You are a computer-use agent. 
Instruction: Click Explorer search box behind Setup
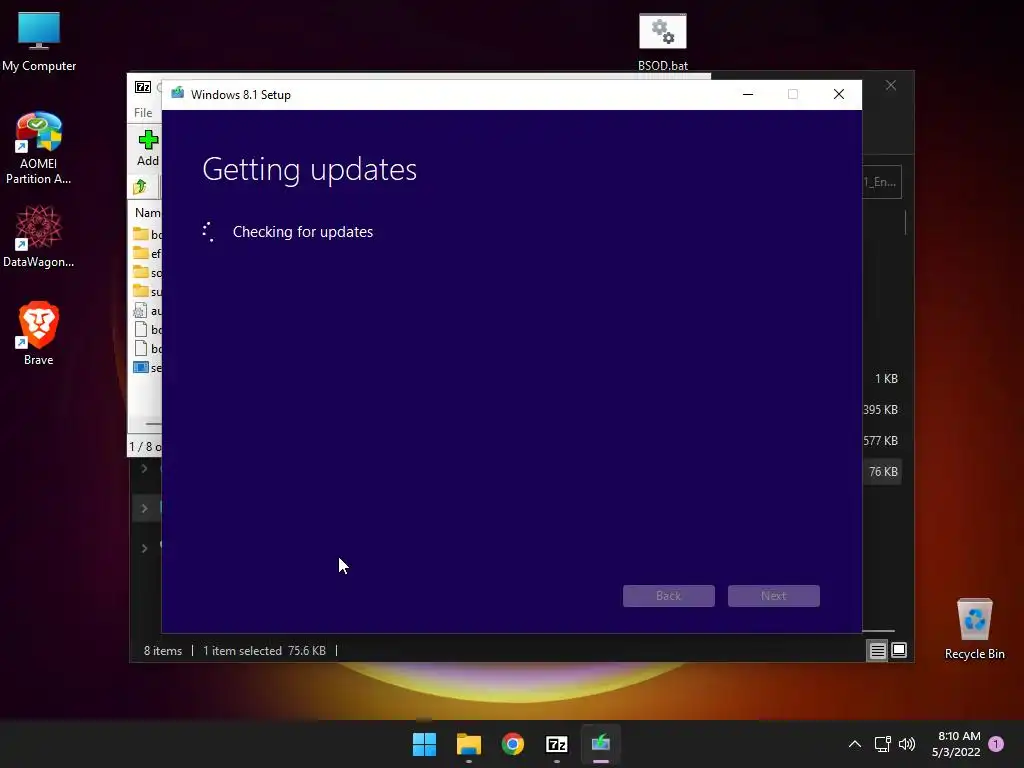coord(882,182)
